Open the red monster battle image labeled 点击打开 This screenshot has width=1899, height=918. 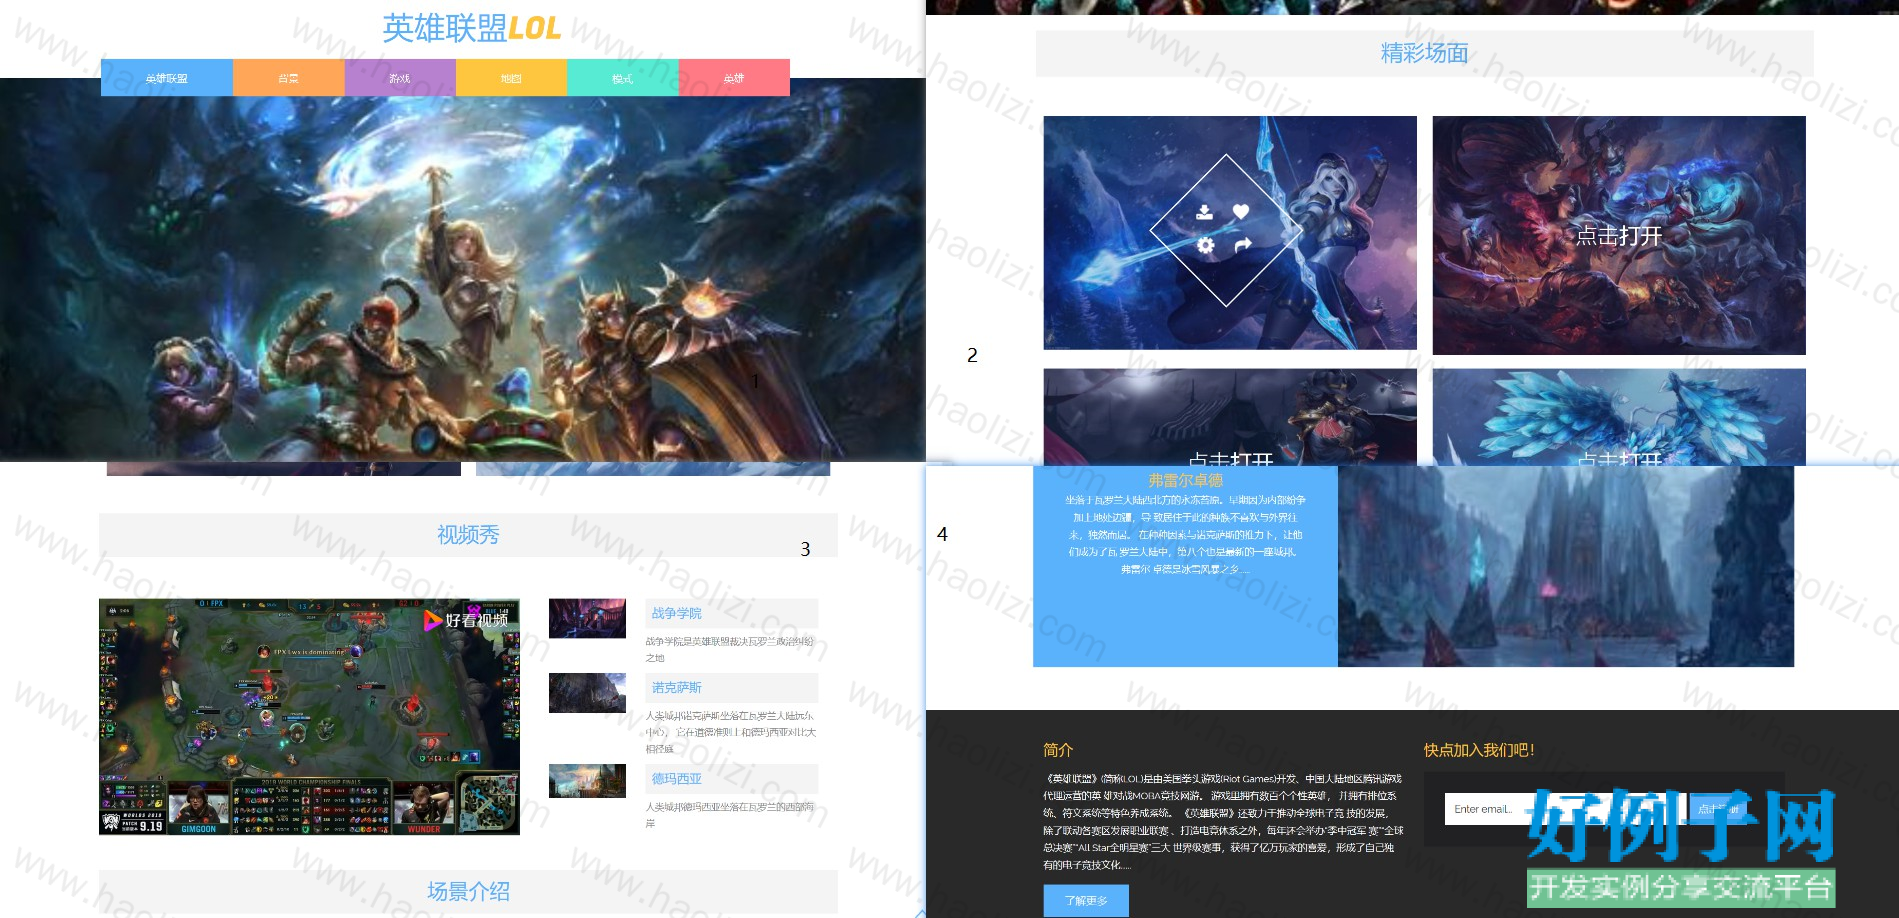(1619, 235)
